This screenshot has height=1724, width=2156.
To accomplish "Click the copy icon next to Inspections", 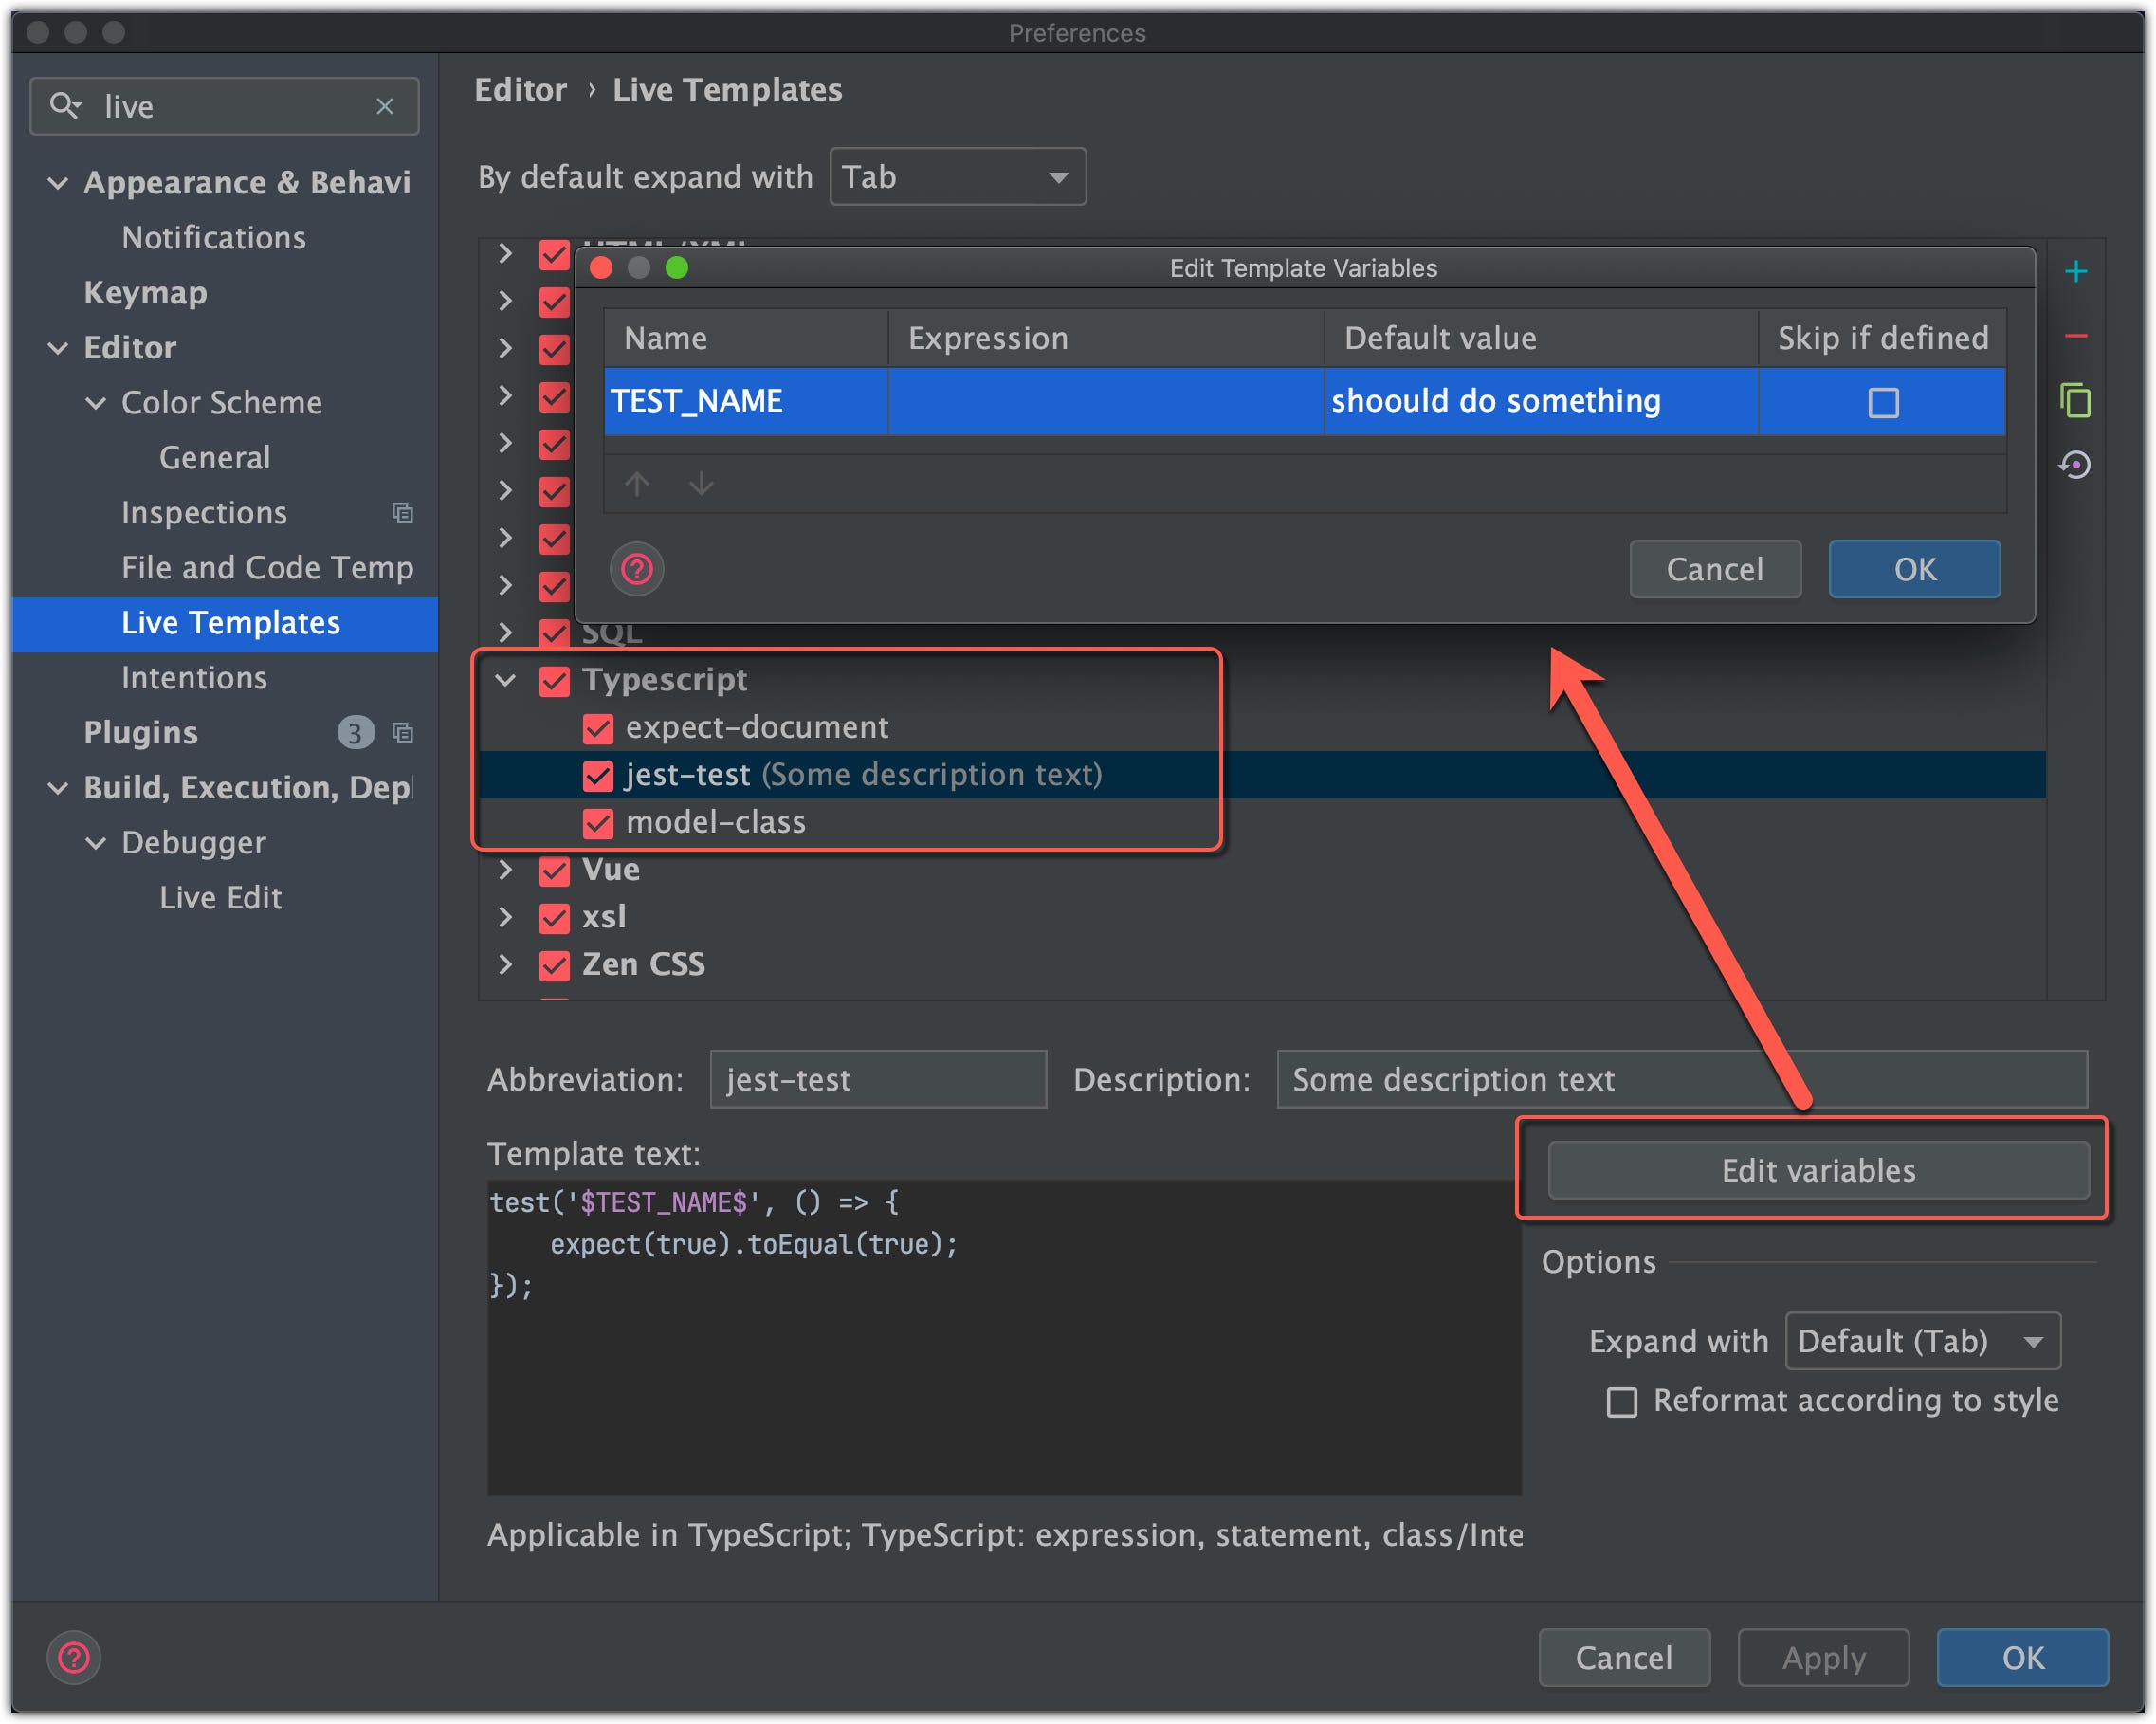I will coord(402,513).
